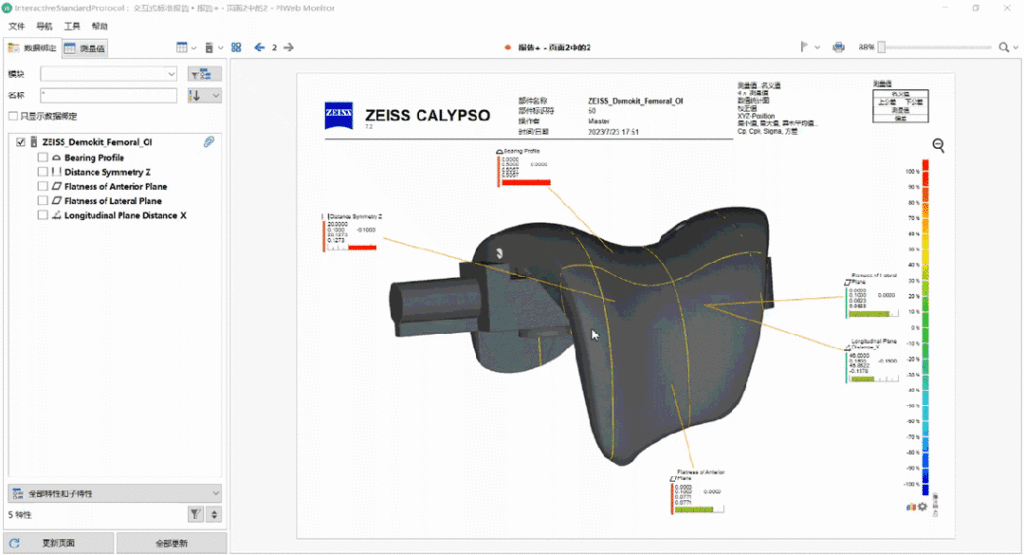Open the page thumbnails grid view icon

[x=236, y=47]
